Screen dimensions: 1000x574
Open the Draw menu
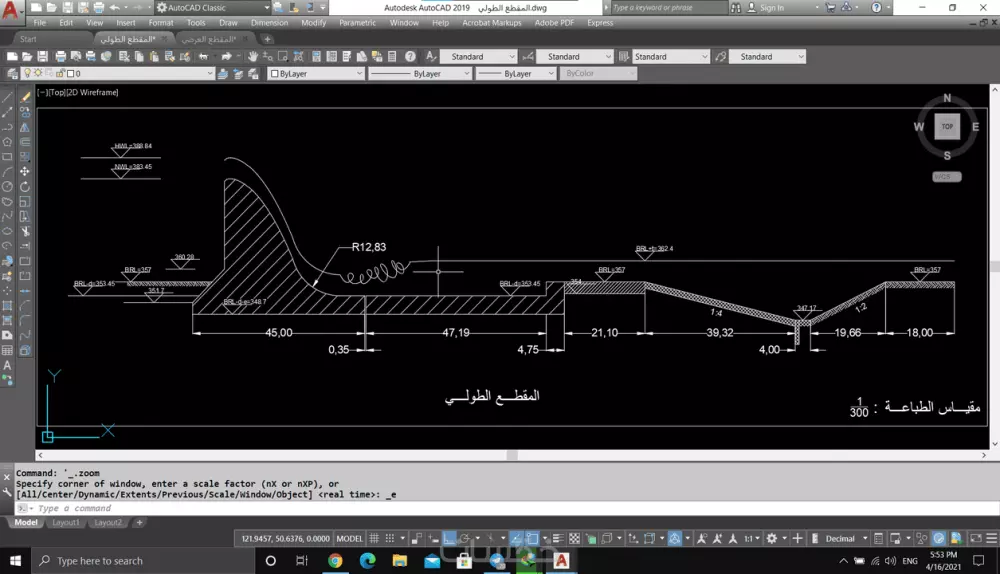228,22
